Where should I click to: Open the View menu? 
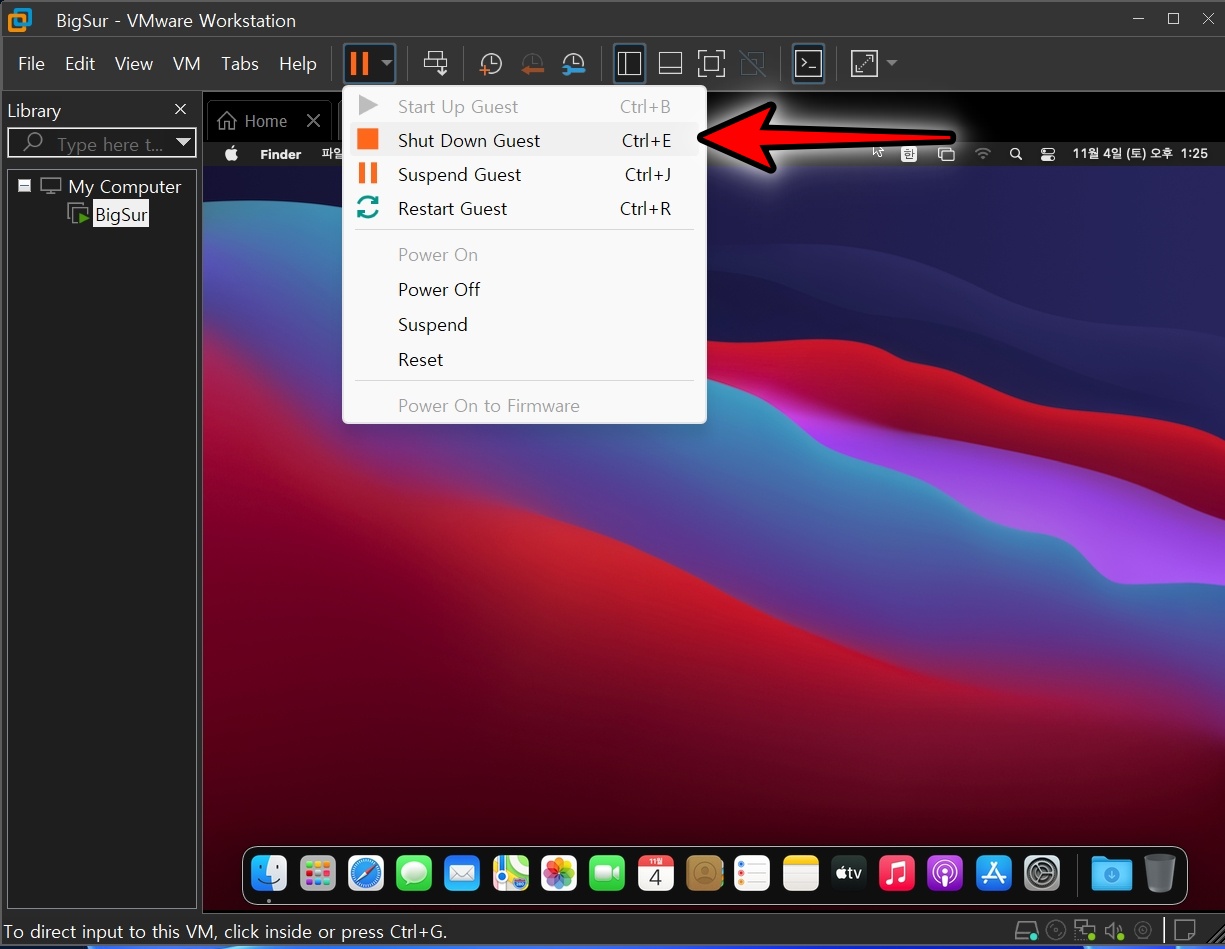(134, 64)
